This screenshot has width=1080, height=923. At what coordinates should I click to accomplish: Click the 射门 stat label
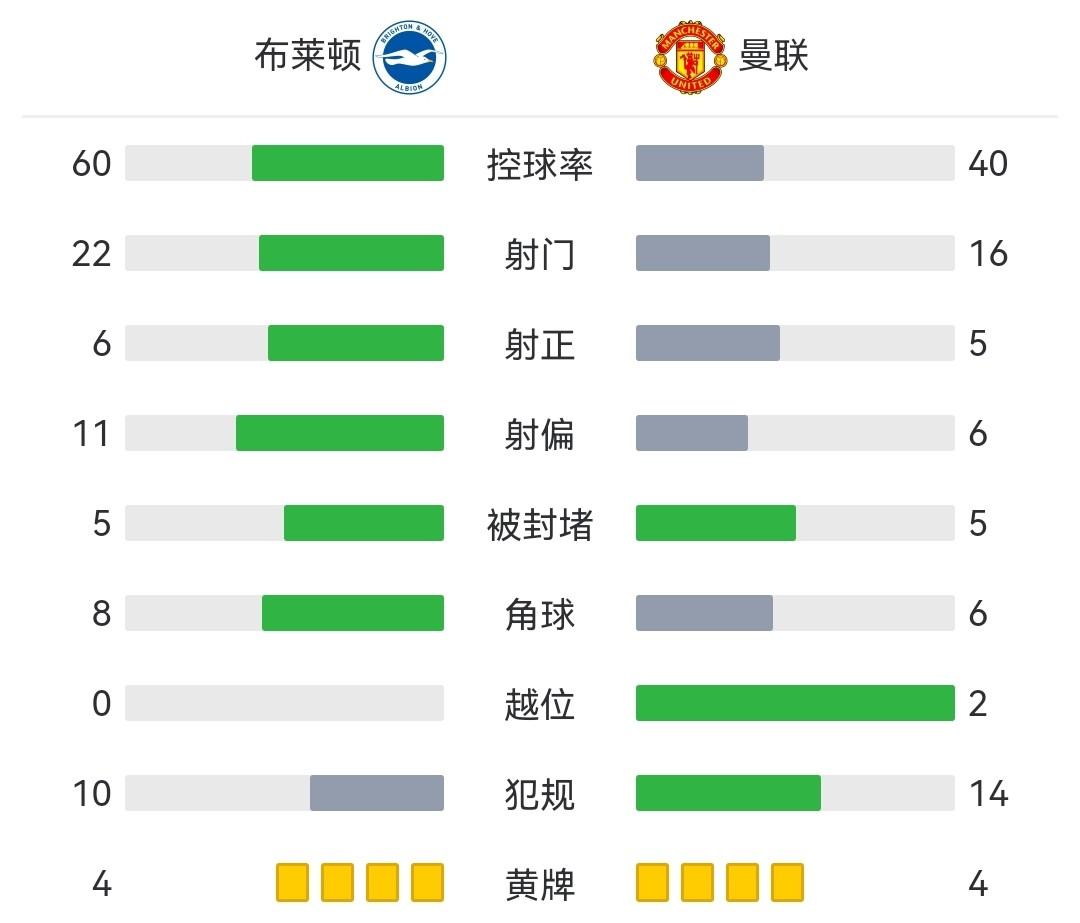(x=540, y=254)
